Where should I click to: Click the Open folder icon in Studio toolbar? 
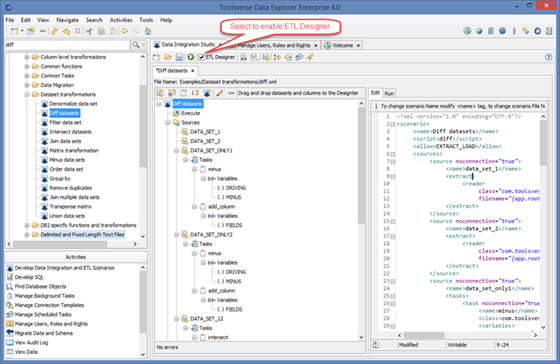pos(168,57)
